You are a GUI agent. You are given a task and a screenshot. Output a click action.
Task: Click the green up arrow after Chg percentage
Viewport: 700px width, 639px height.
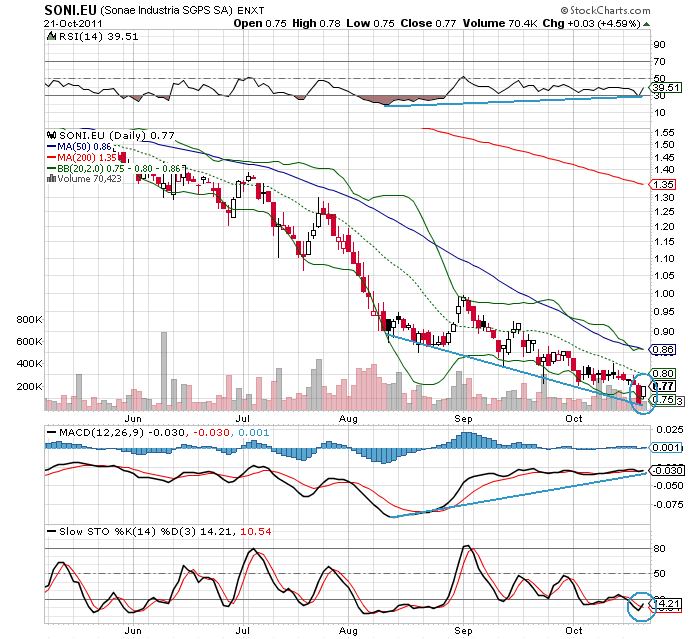(x=646, y=24)
